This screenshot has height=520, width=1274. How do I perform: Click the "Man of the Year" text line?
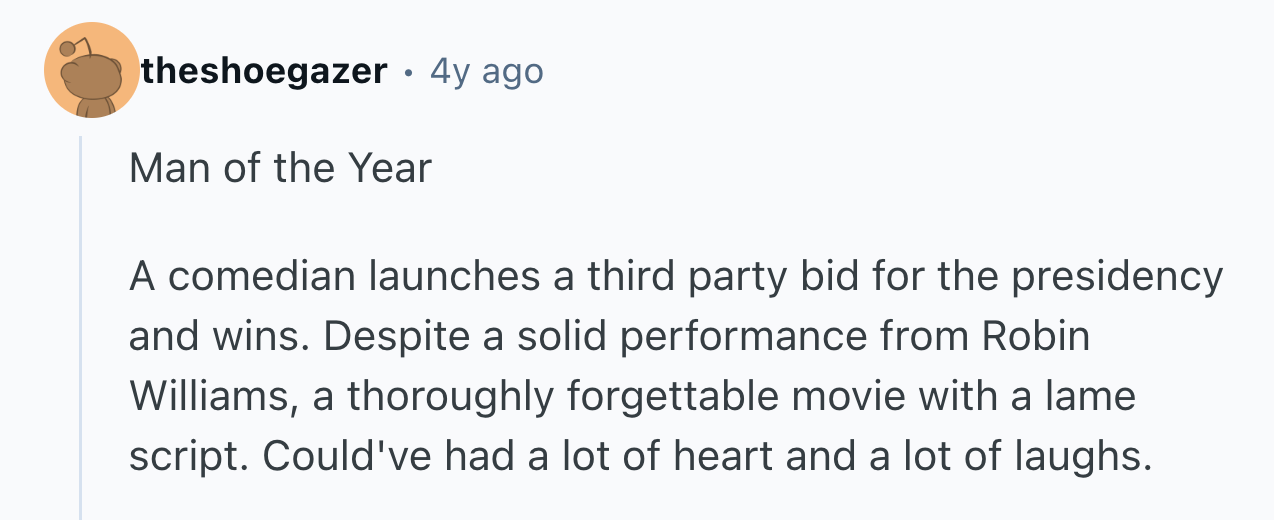[280, 168]
